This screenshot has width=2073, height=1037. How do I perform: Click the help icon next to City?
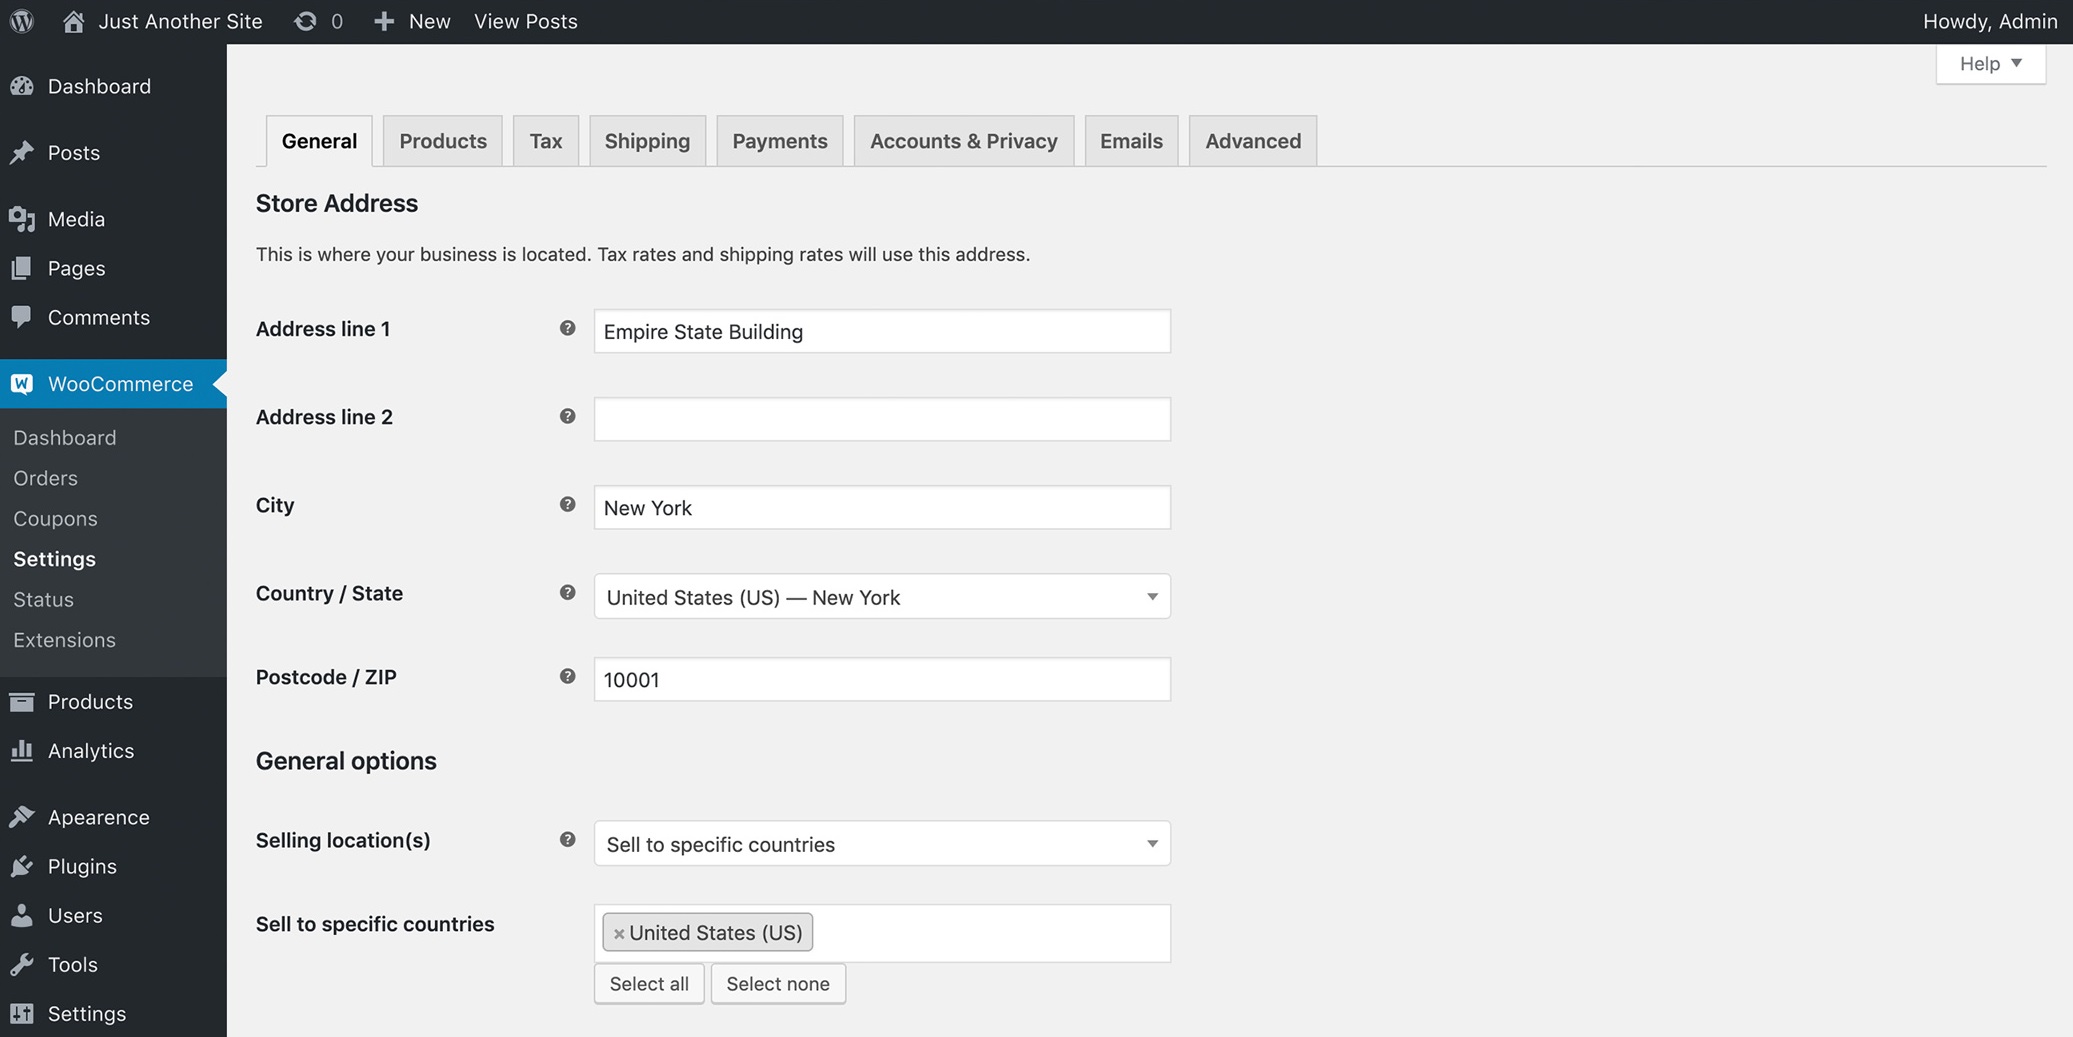pyautogui.click(x=567, y=505)
